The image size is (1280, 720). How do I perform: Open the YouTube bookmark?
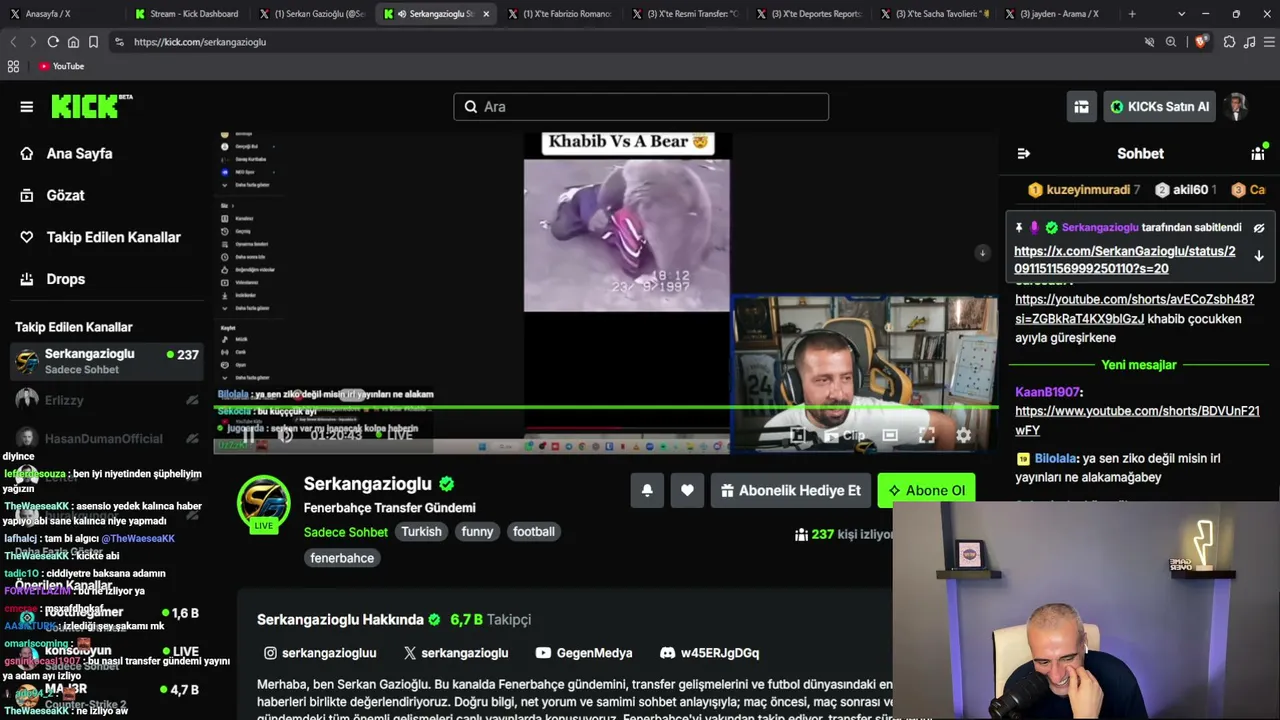(61, 67)
